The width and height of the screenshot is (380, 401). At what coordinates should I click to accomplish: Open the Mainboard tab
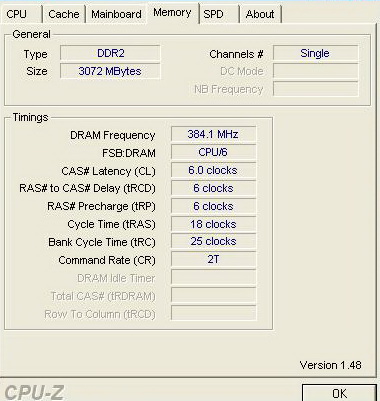pos(116,14)
